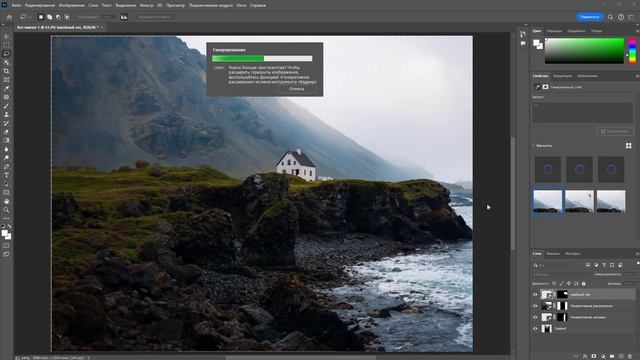Select the Lasso tool in toolbar

[6, 54]
